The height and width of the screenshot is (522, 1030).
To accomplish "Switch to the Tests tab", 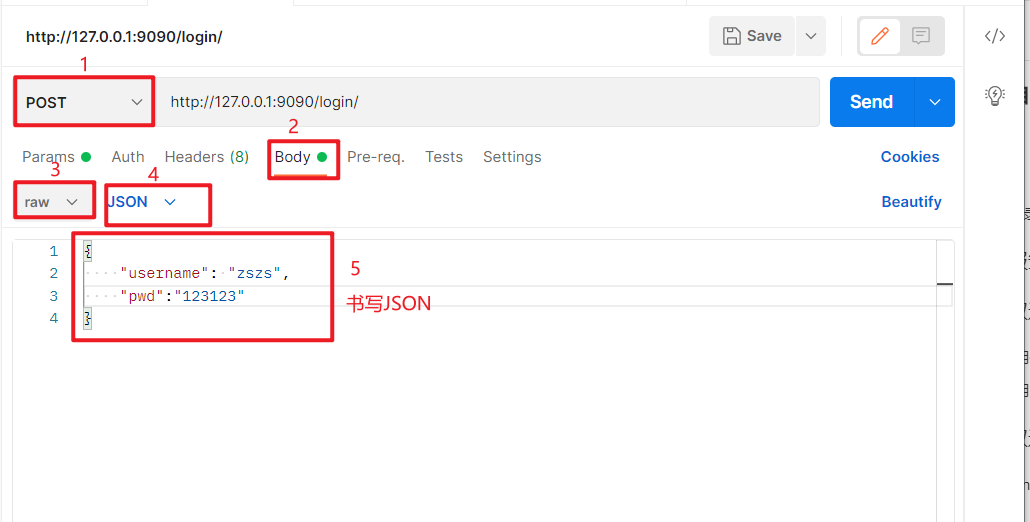I will point(444,157).
